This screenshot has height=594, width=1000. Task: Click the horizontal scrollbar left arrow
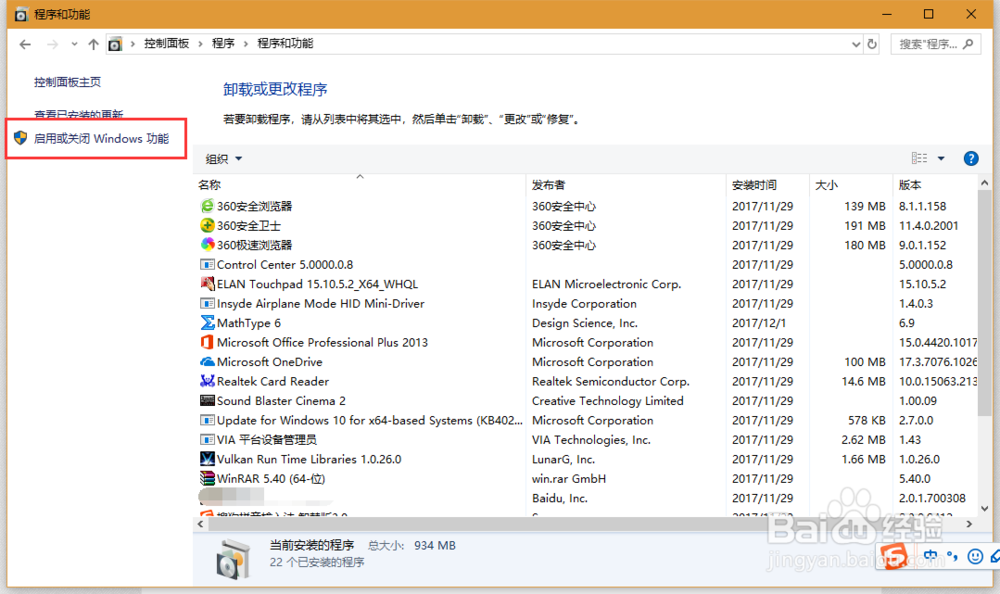[200, 524]
